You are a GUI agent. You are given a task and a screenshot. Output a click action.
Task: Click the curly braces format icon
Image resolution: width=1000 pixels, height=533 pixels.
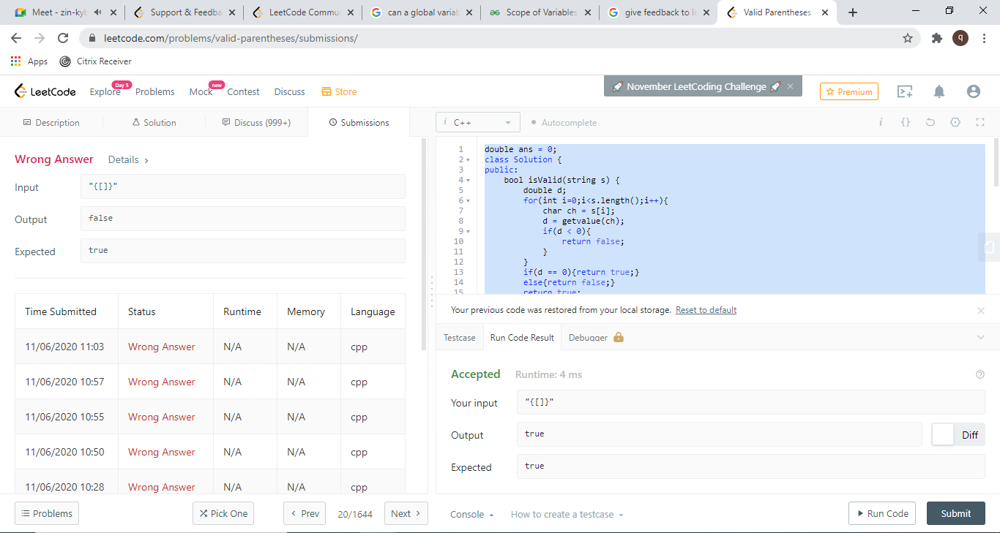[x=905, y=122]
